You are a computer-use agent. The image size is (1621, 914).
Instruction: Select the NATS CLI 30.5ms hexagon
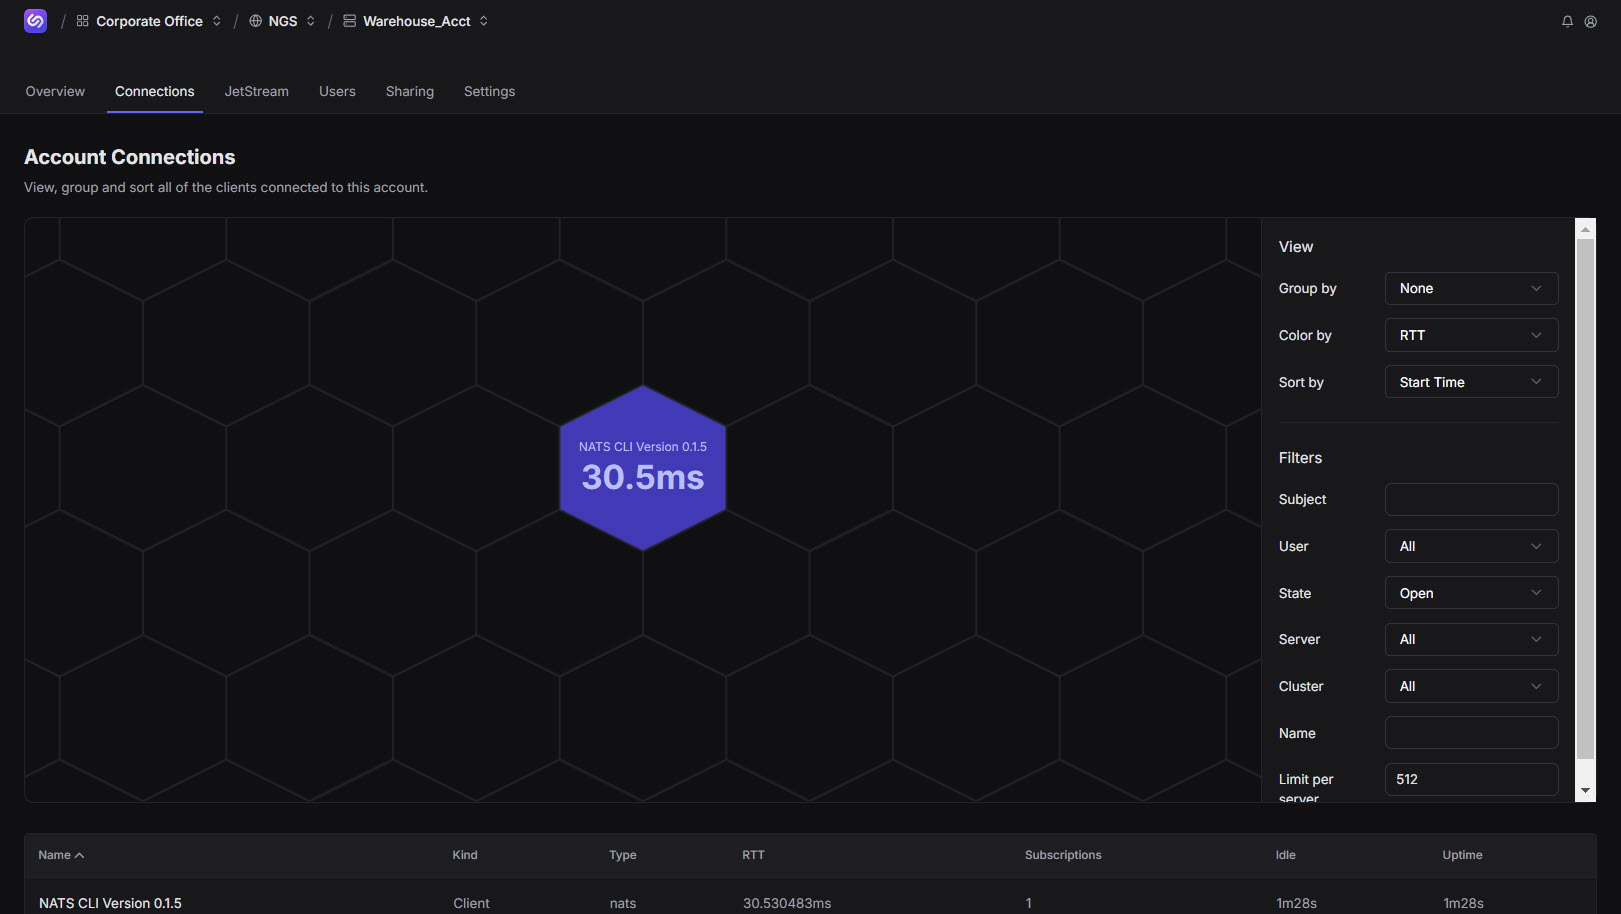[643, 467]
